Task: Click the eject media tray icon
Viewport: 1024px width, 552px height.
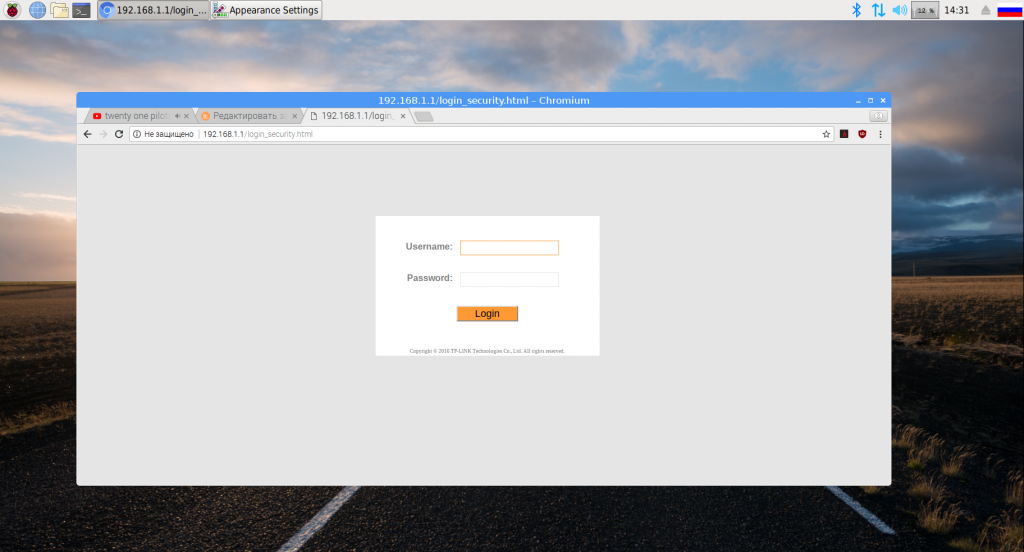Action: pos(985,10)
